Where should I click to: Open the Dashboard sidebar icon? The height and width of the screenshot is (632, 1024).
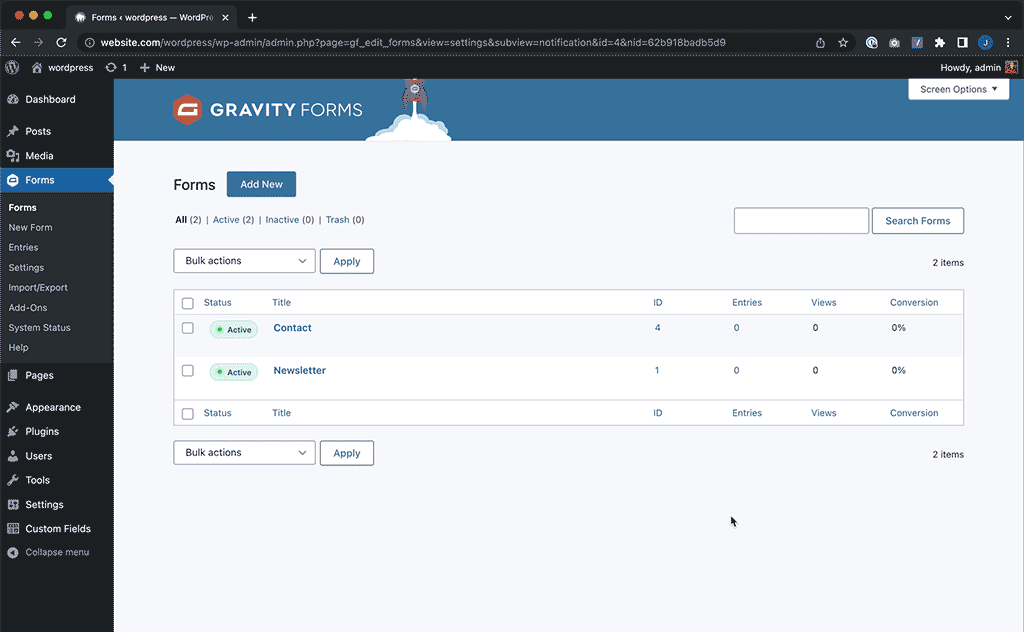click(x=12, y=99)
